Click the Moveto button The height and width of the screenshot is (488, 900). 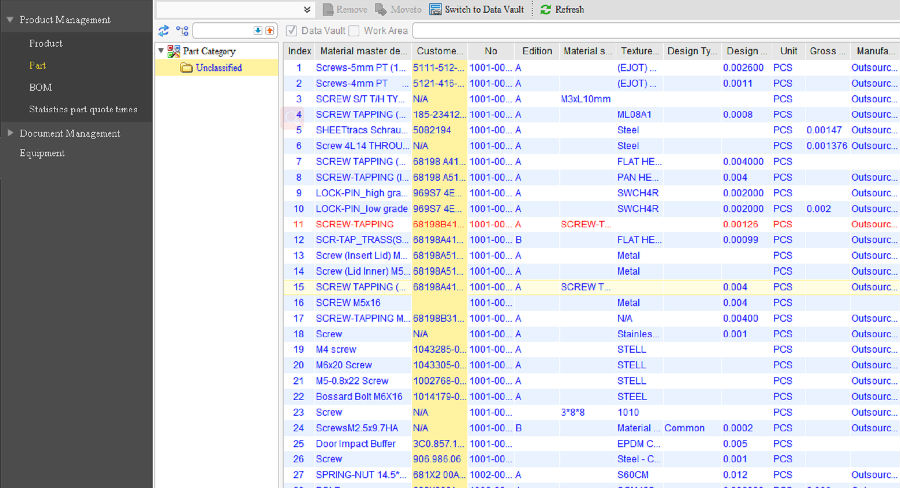tap(397, 9)
